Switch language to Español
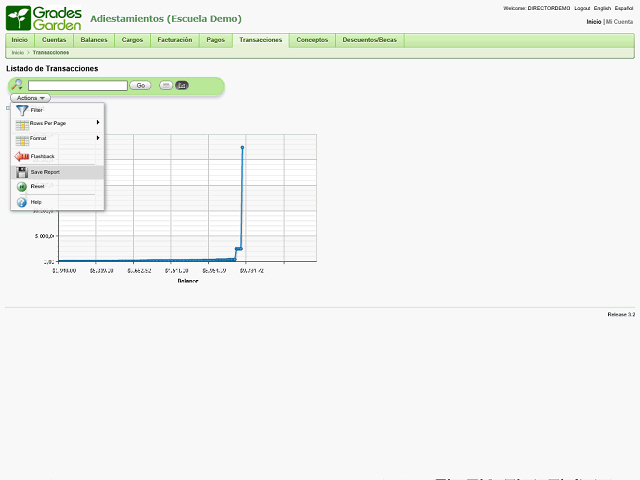The image size is (640, 480). [624, 8]
